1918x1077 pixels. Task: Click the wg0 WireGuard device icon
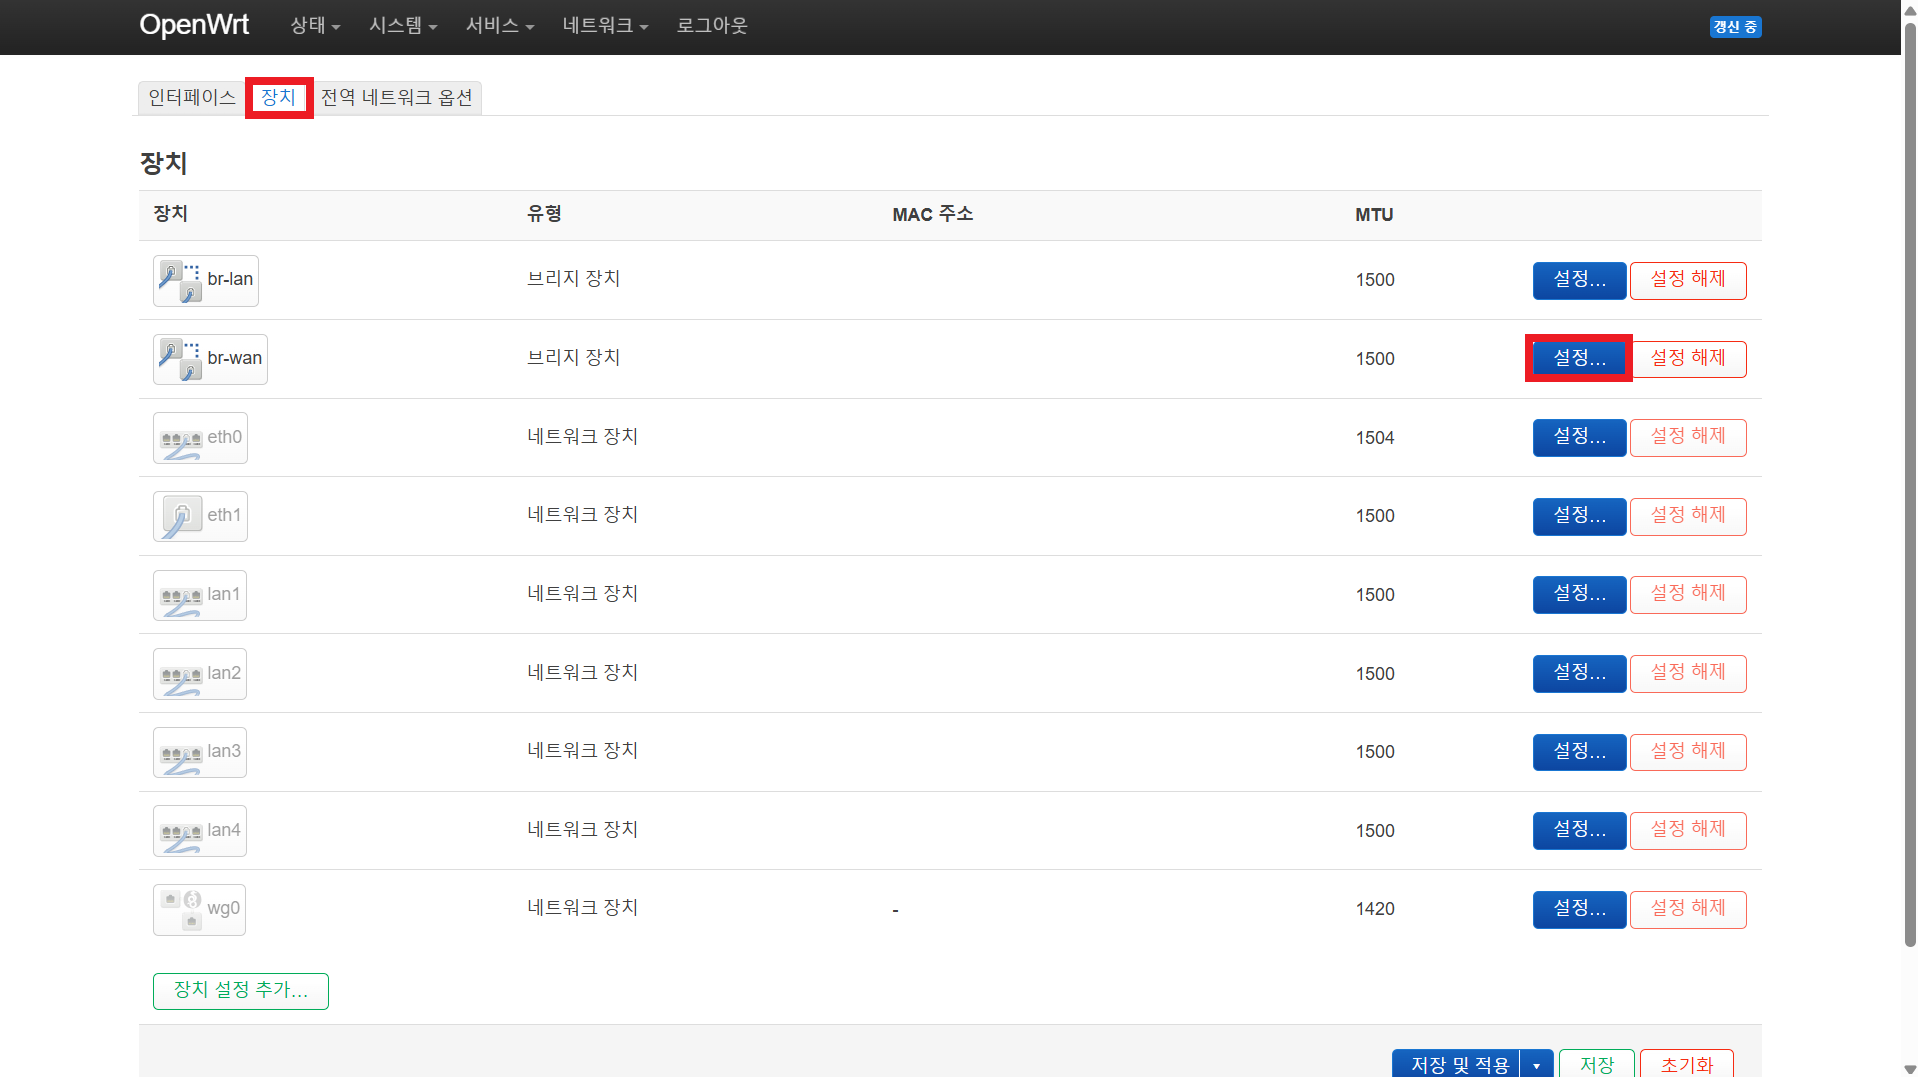click(x=181, y=910)
